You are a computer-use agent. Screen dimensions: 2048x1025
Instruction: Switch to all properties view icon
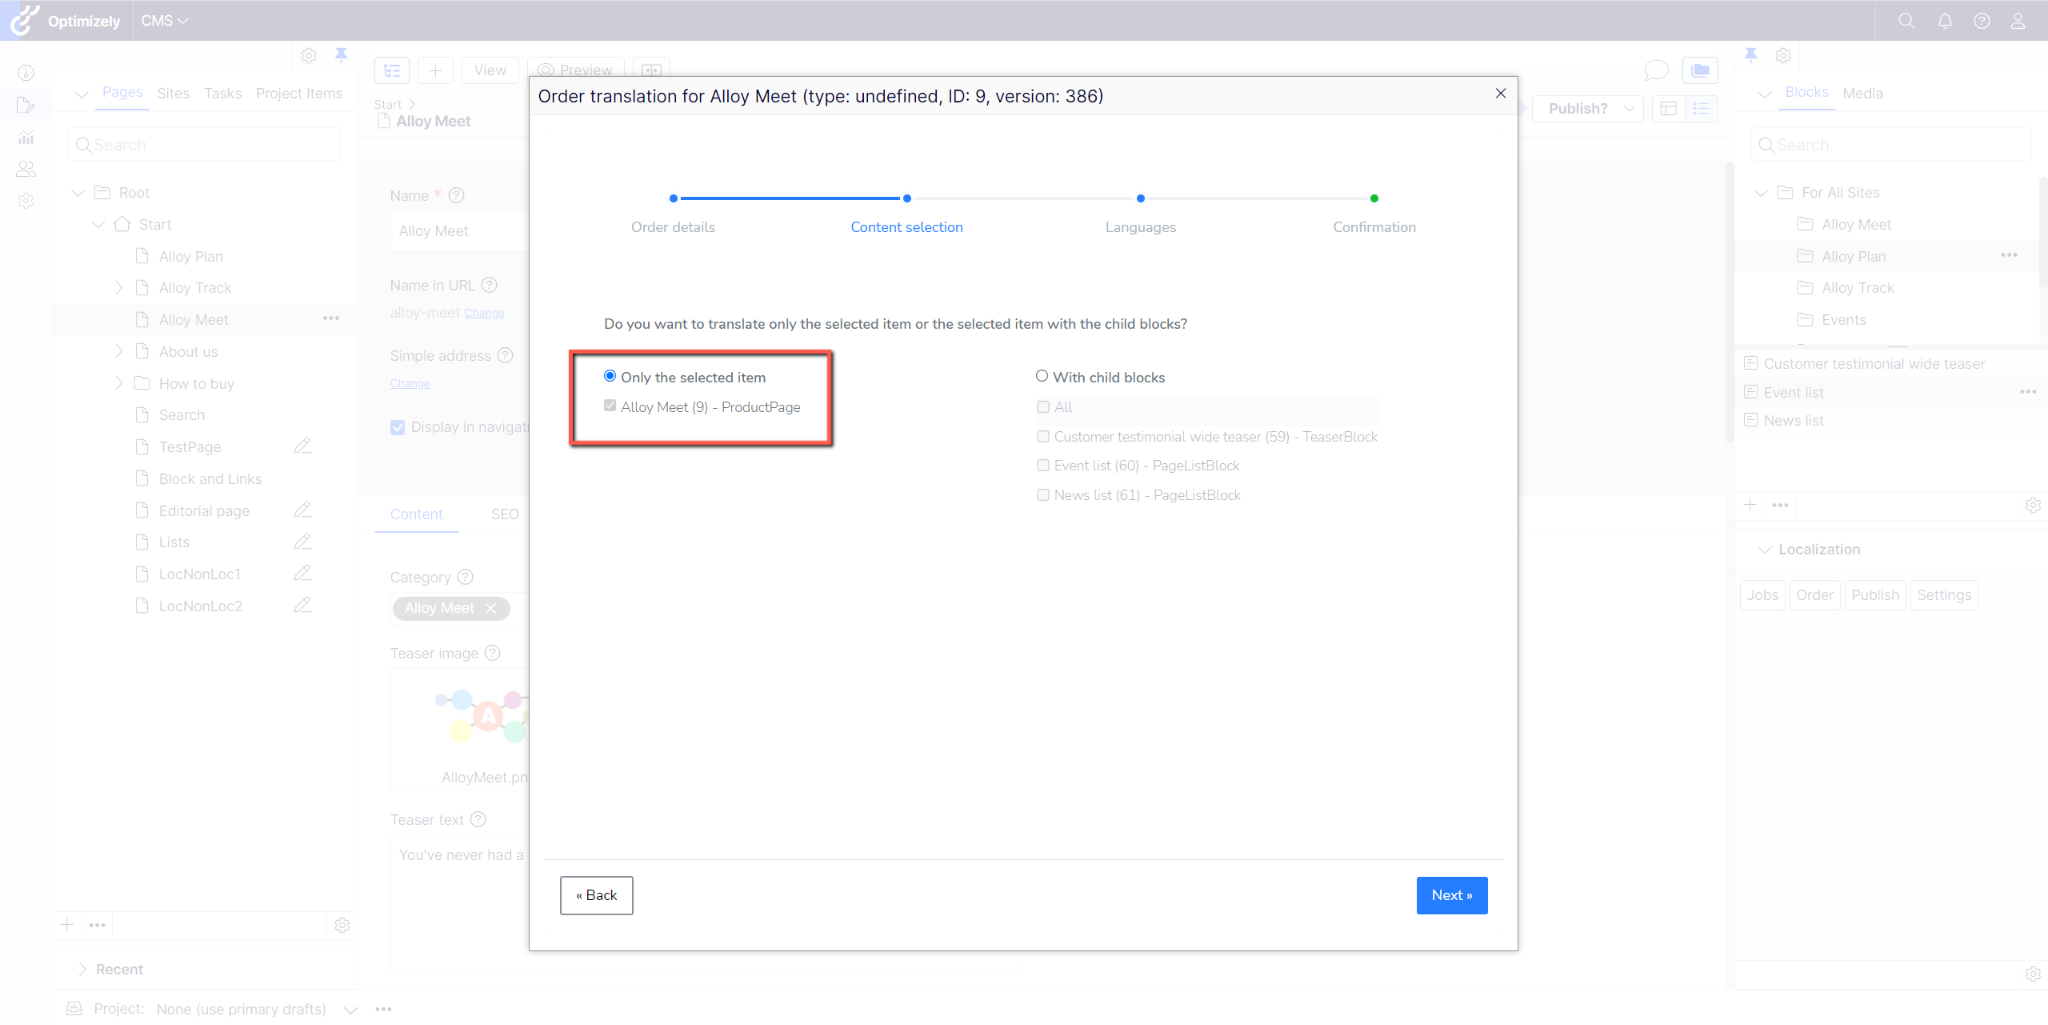pyautogui.click(x=1701, y=108)
